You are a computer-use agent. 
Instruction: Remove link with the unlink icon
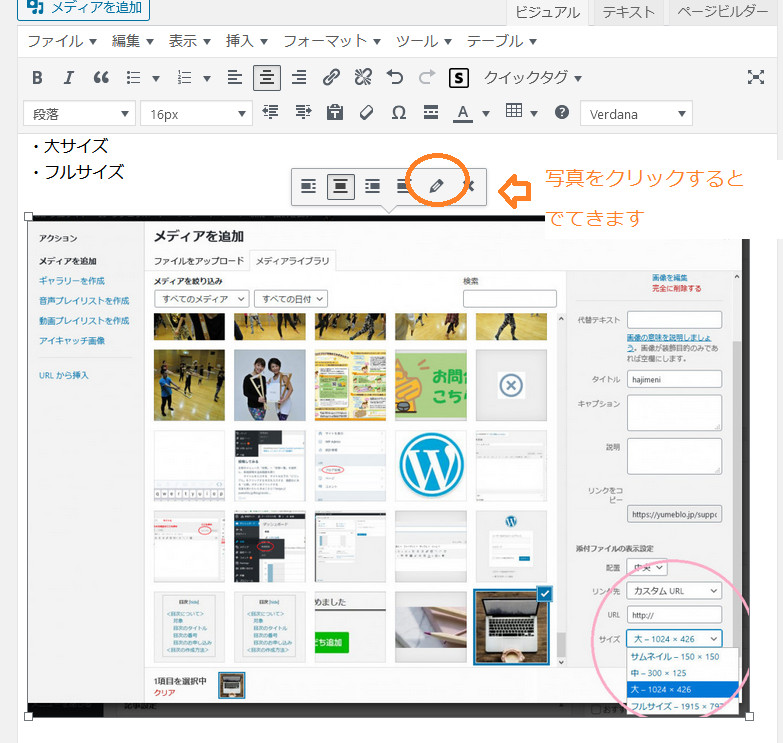[x=363, y=78]
